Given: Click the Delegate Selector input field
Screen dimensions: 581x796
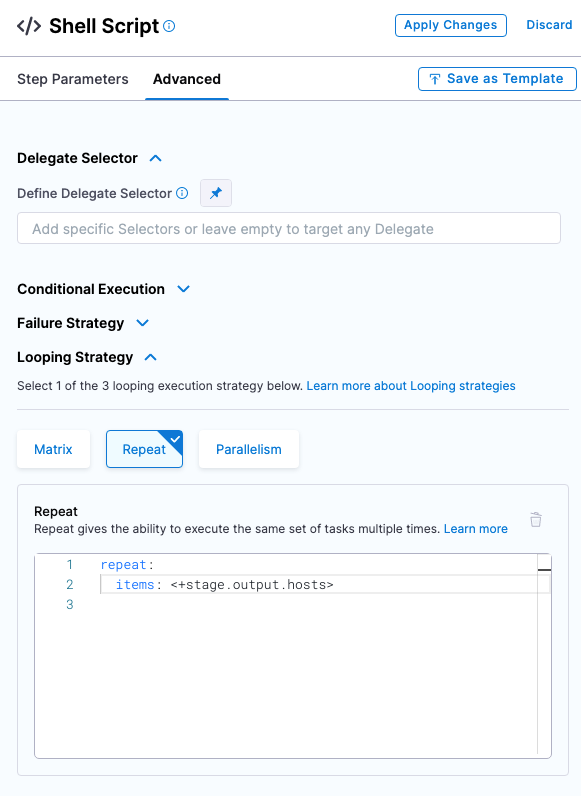Looking at the screenshot, I should [x=289, y=228].
